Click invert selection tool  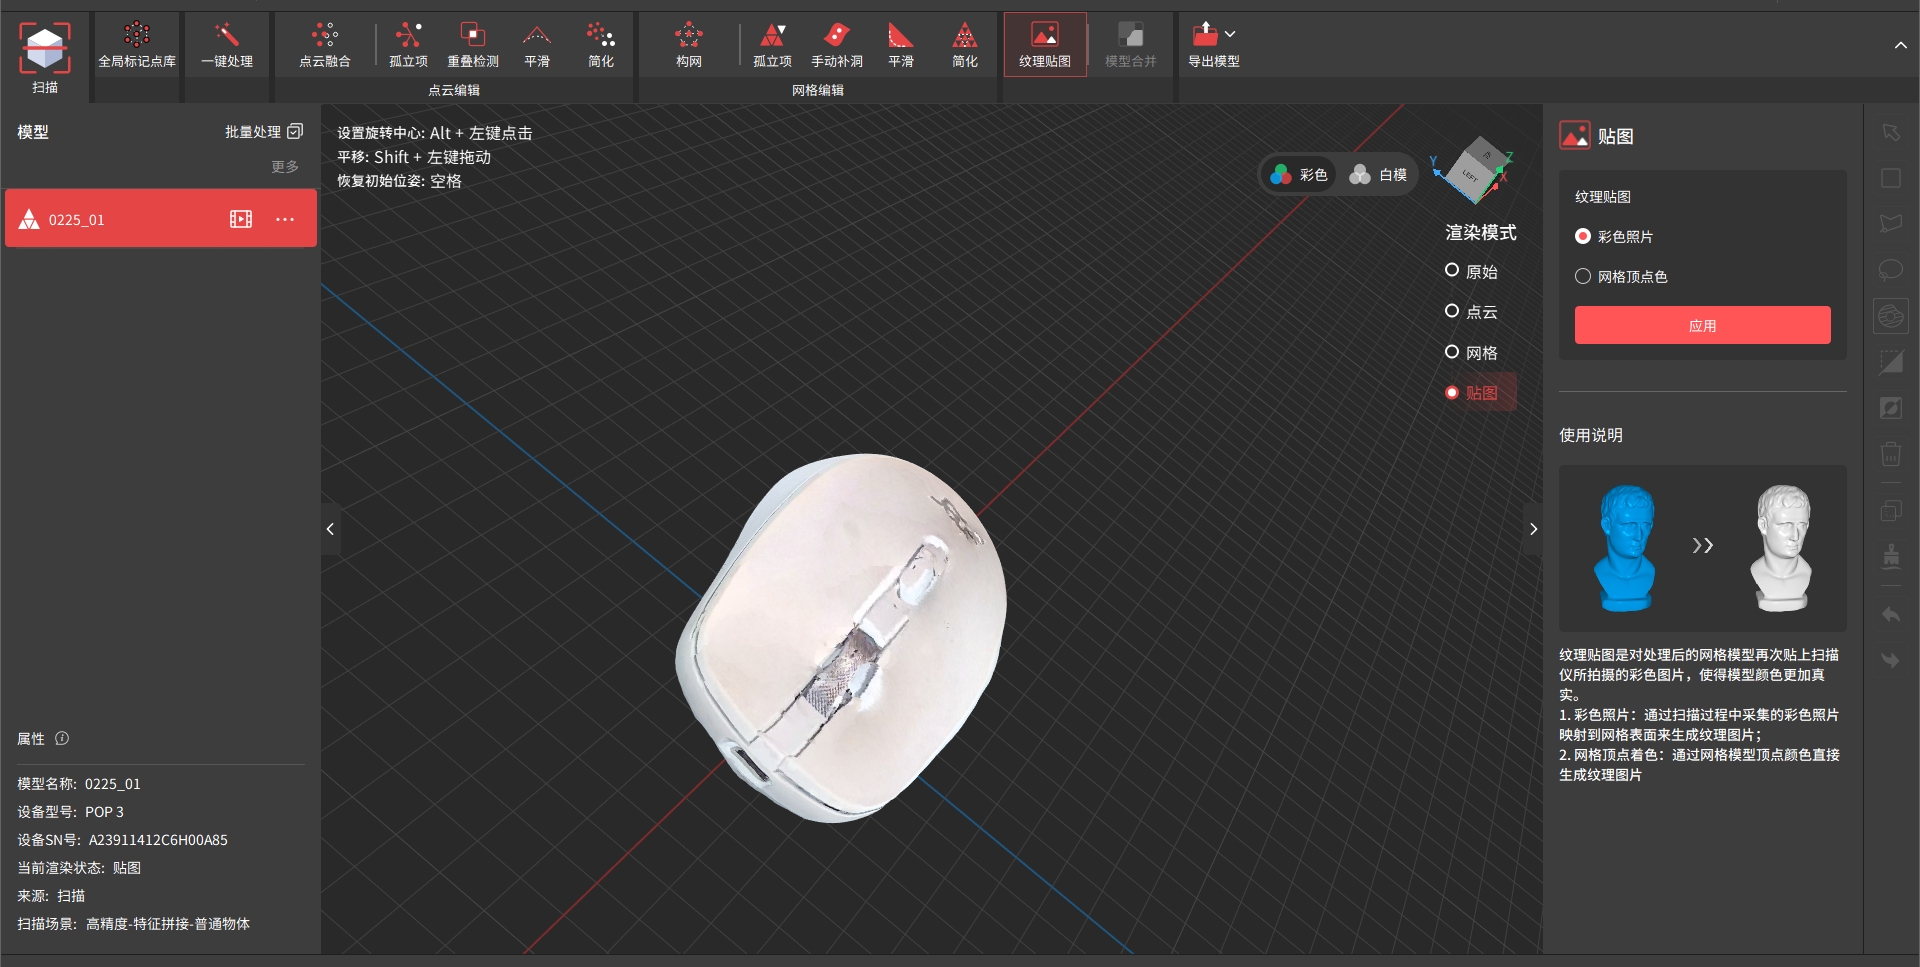tap(1890, 362)
